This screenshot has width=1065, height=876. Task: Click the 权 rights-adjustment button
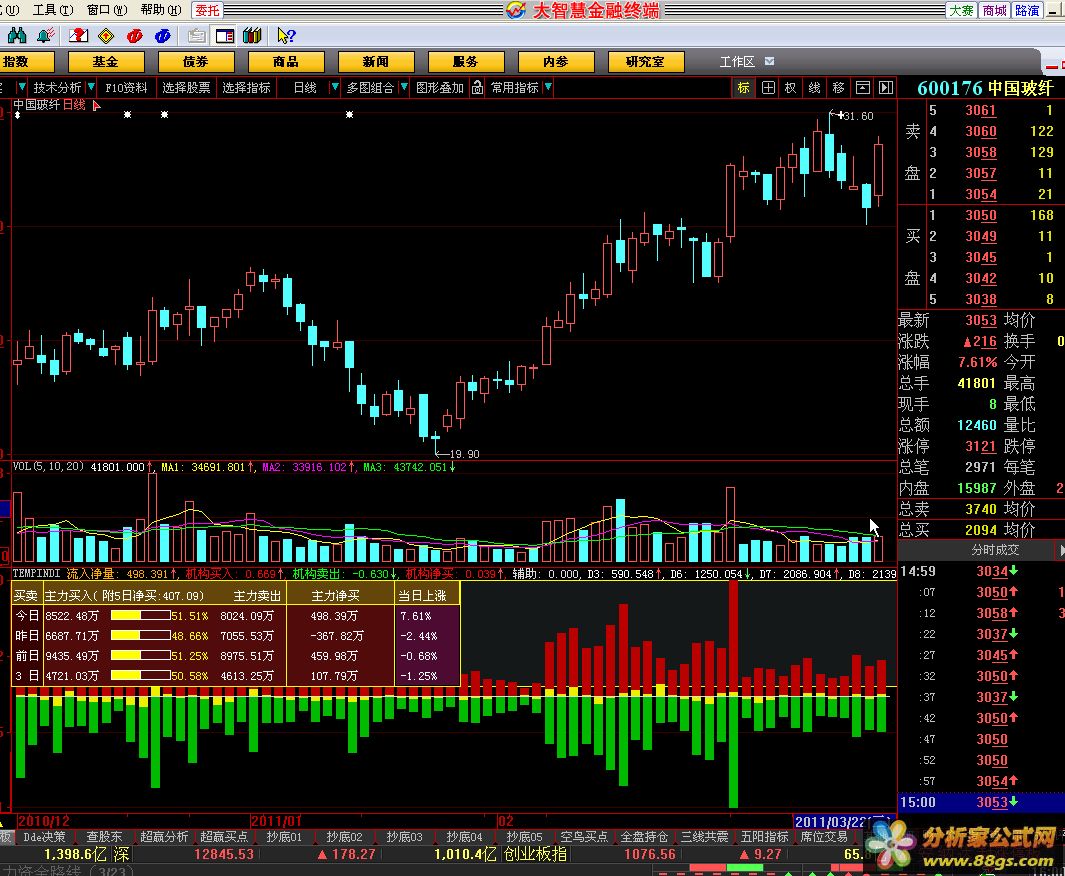[x=791, y=88]
